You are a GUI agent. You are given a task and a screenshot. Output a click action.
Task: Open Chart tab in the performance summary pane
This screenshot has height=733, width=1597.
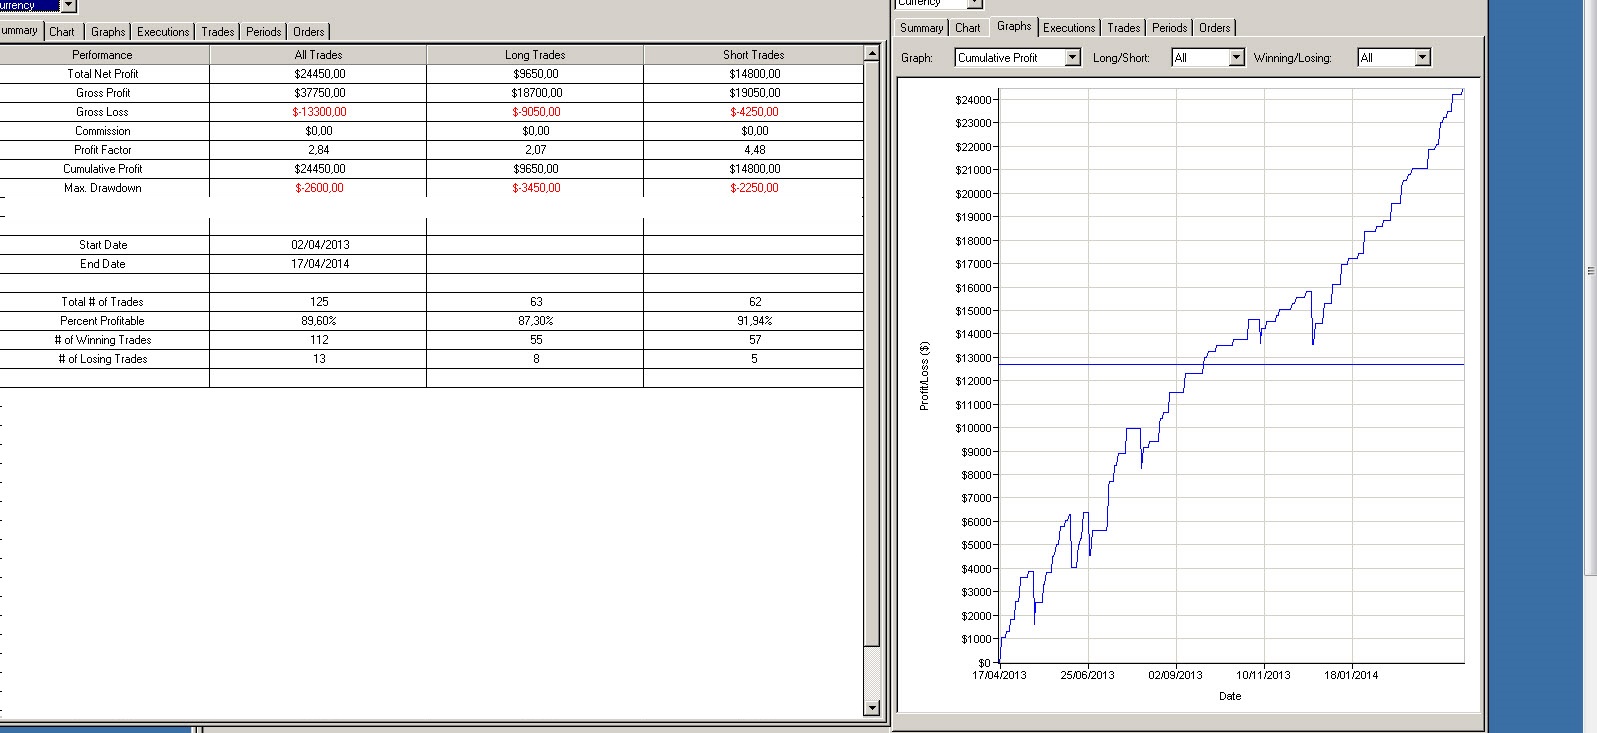62,32
